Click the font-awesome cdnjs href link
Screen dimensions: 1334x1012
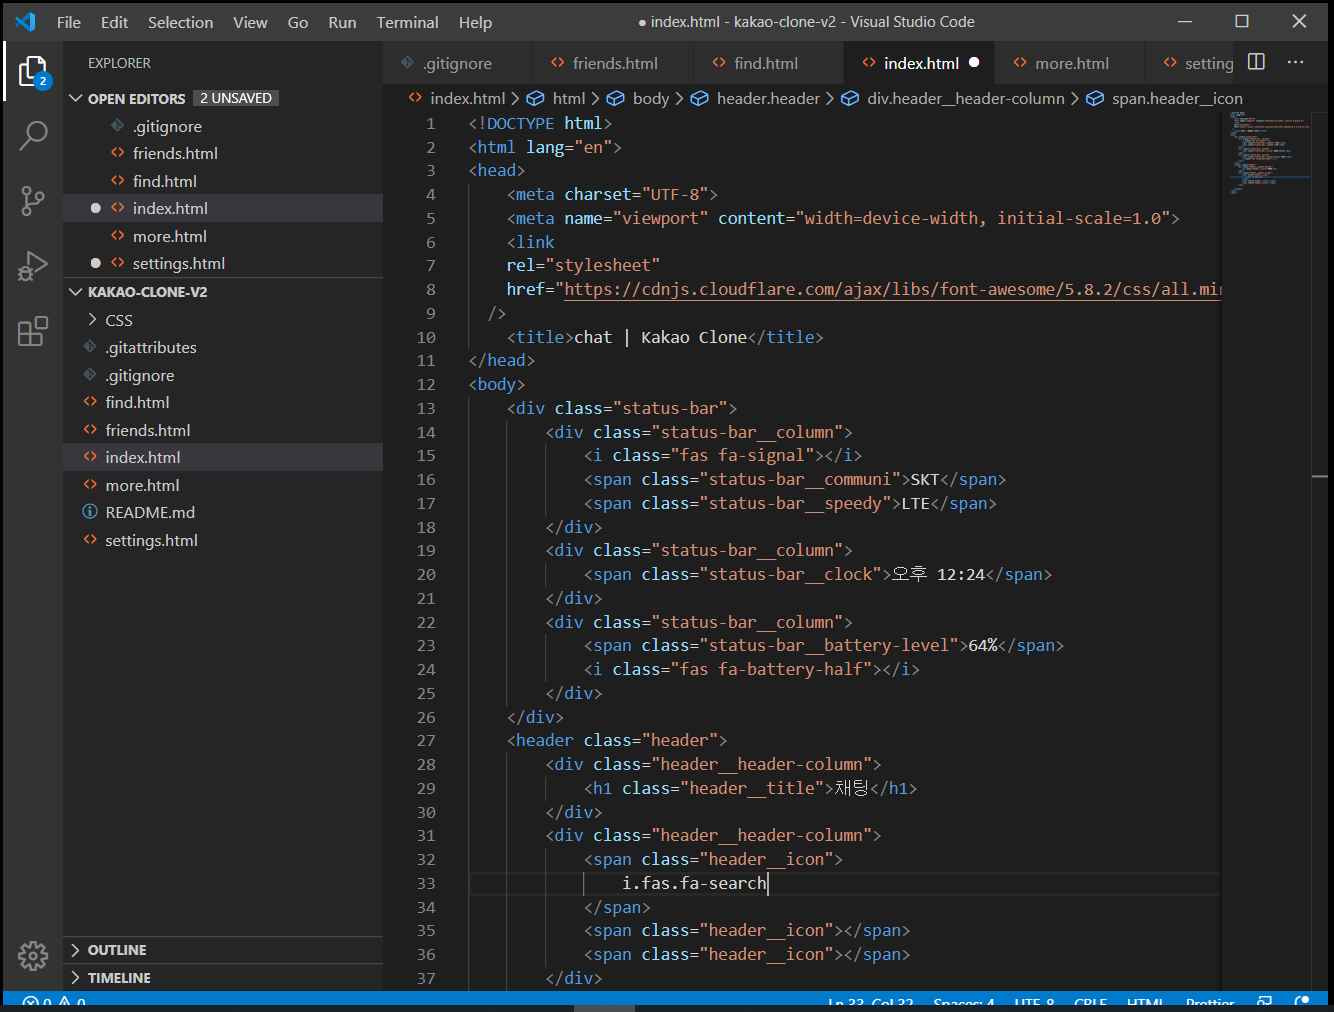892,289
